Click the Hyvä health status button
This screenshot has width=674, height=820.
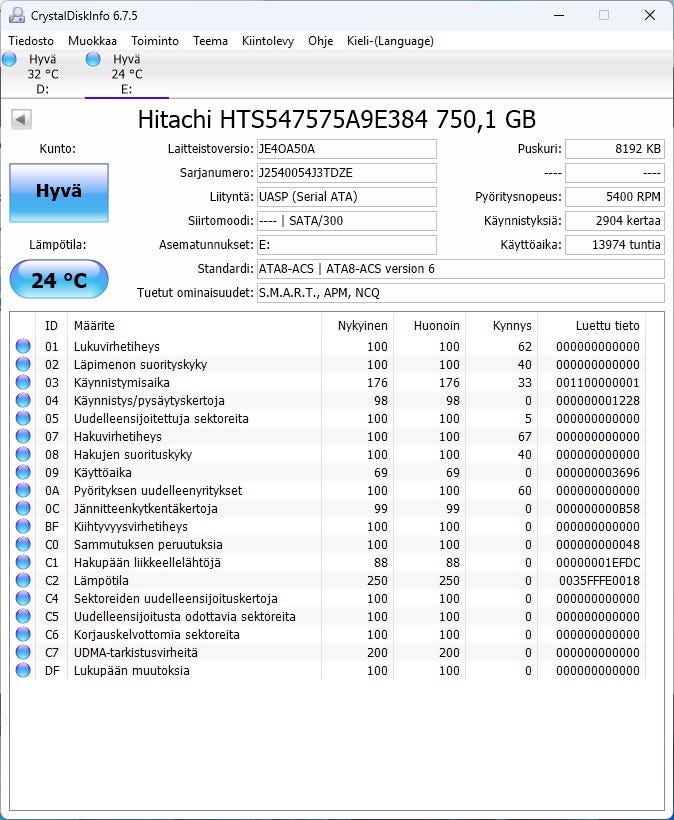click(59, 192)
